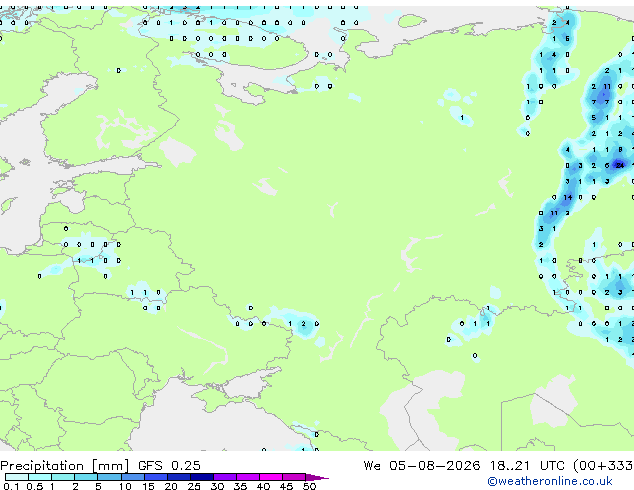634x490 pixels.
Task: Select the 2–5 mm legend color box
Action: tap(86, 477)
